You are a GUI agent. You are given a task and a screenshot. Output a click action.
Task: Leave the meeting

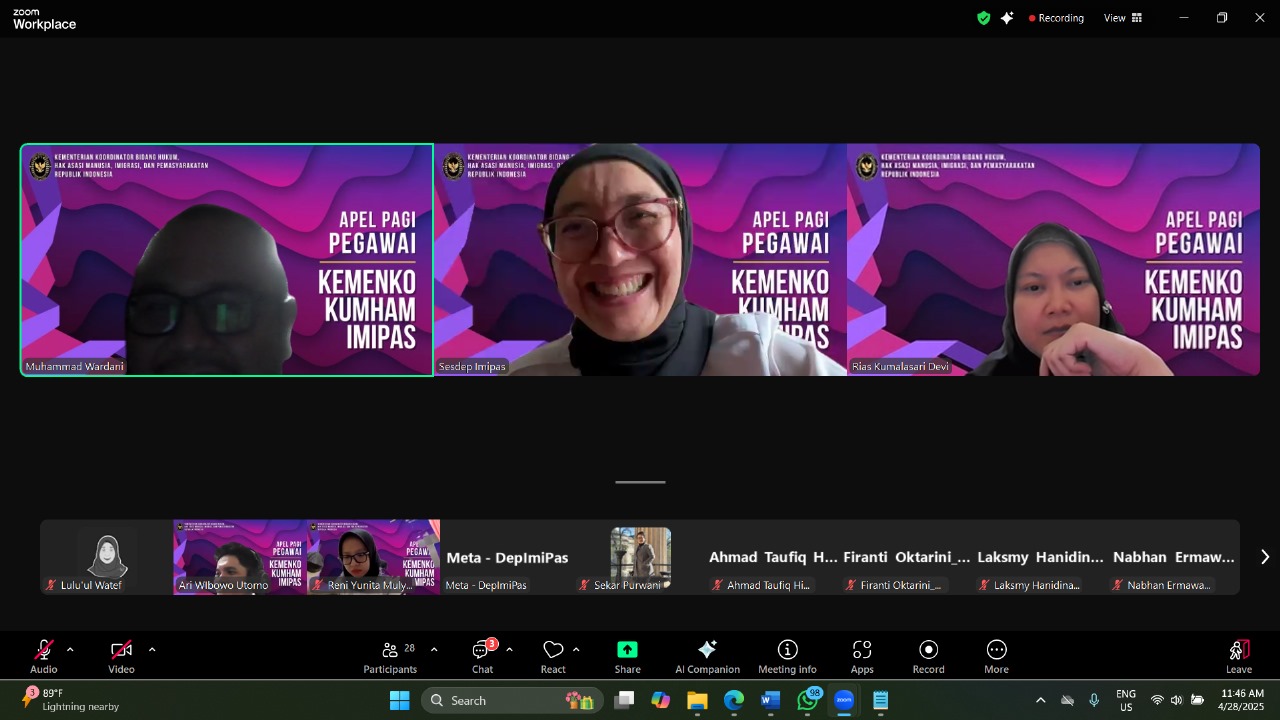click(x=1238, y=656)
